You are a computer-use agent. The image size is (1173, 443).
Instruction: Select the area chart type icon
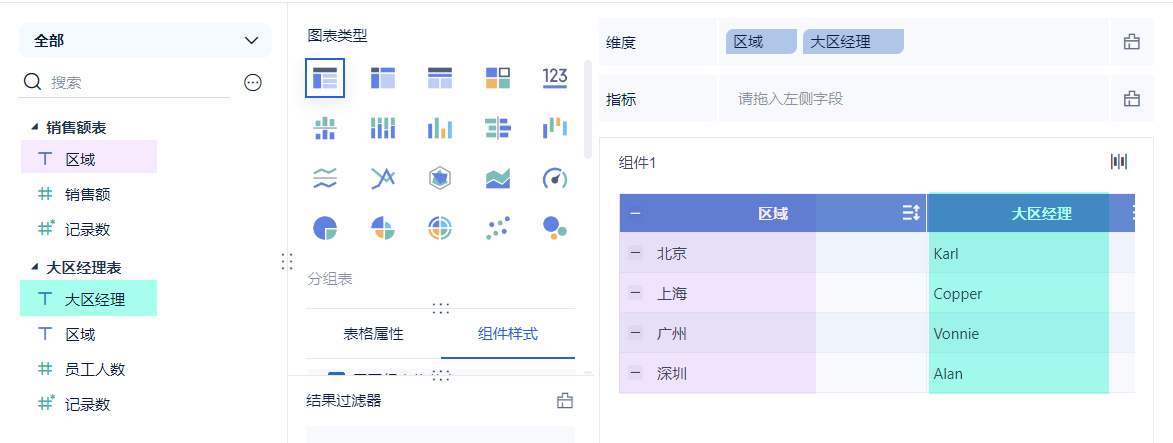tap(498, 178)
